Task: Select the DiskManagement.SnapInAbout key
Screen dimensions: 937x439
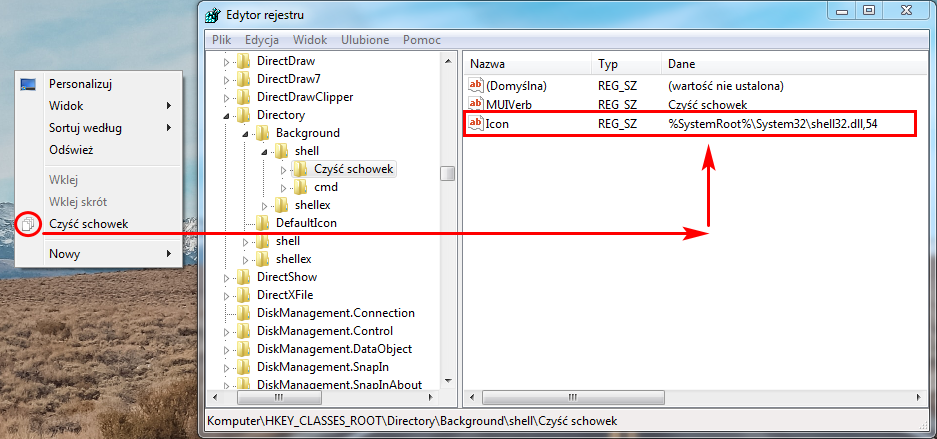Action: pyautogui.click(x=339, y=384)
